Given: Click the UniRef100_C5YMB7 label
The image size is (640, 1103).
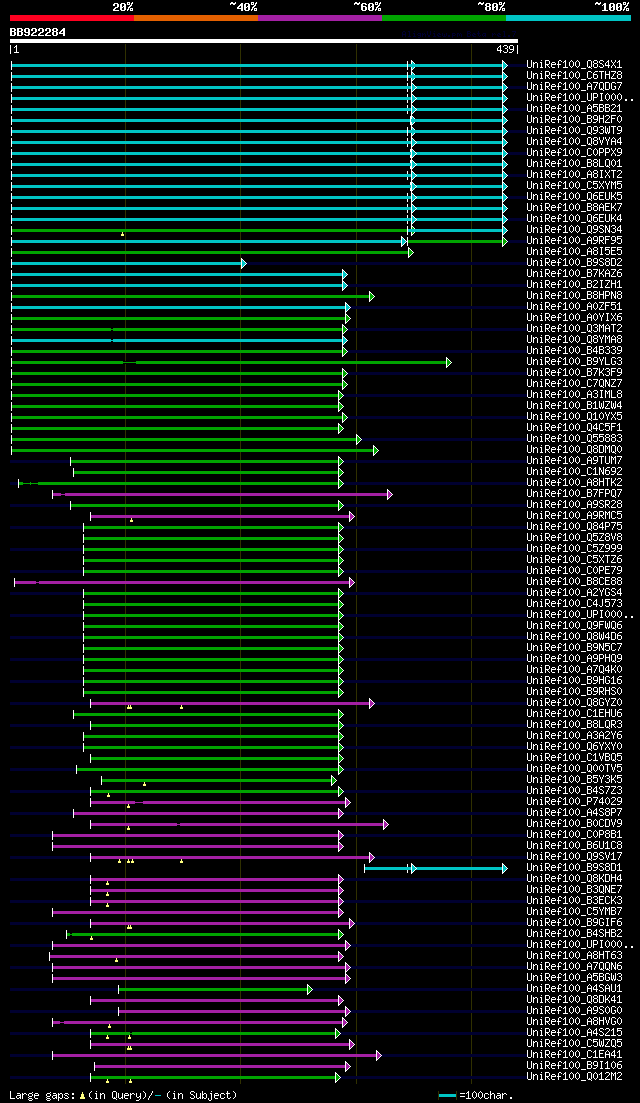Looking at the screenshot, I should click(x=574, y=912).
